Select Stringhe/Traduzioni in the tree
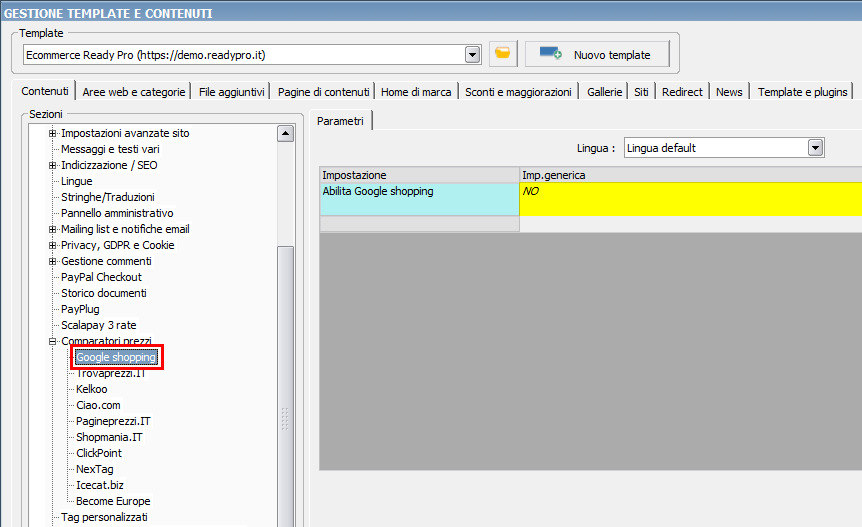The height and width of the screenshot is (527, 862). [108, 197]
